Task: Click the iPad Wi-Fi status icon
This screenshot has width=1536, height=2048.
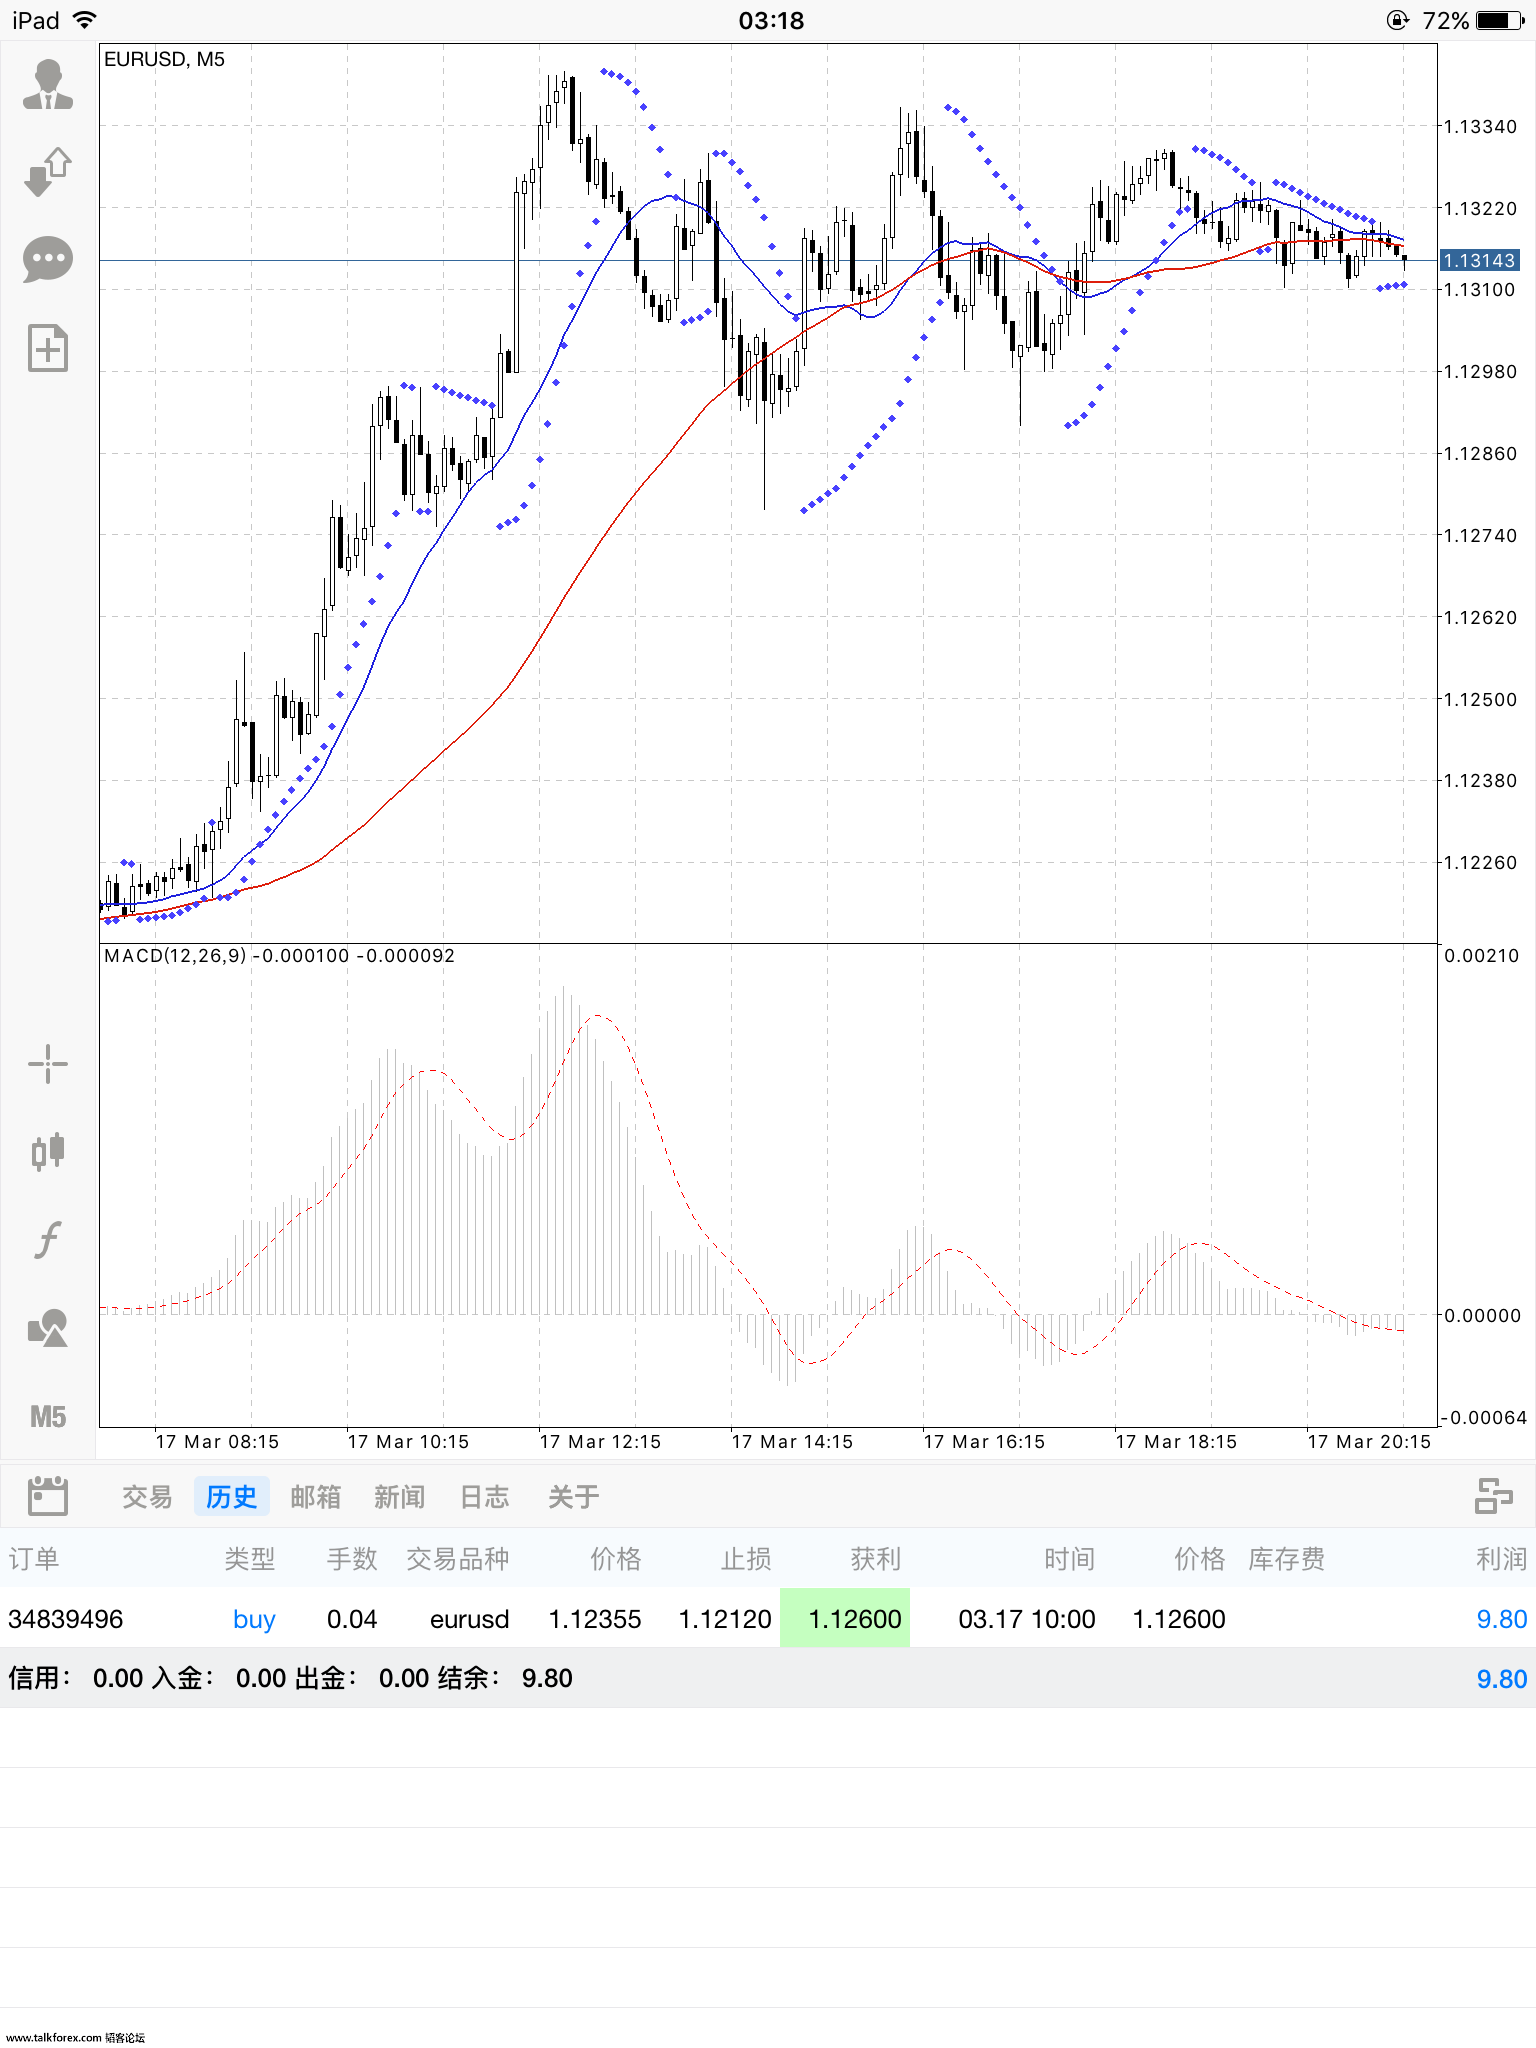Action: click(x=85, y=20)
